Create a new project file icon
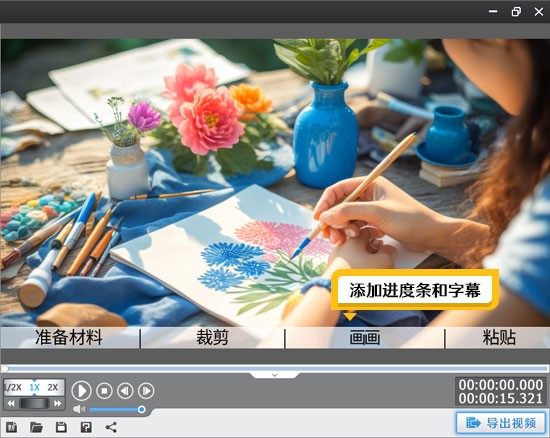 click(12, 427)
